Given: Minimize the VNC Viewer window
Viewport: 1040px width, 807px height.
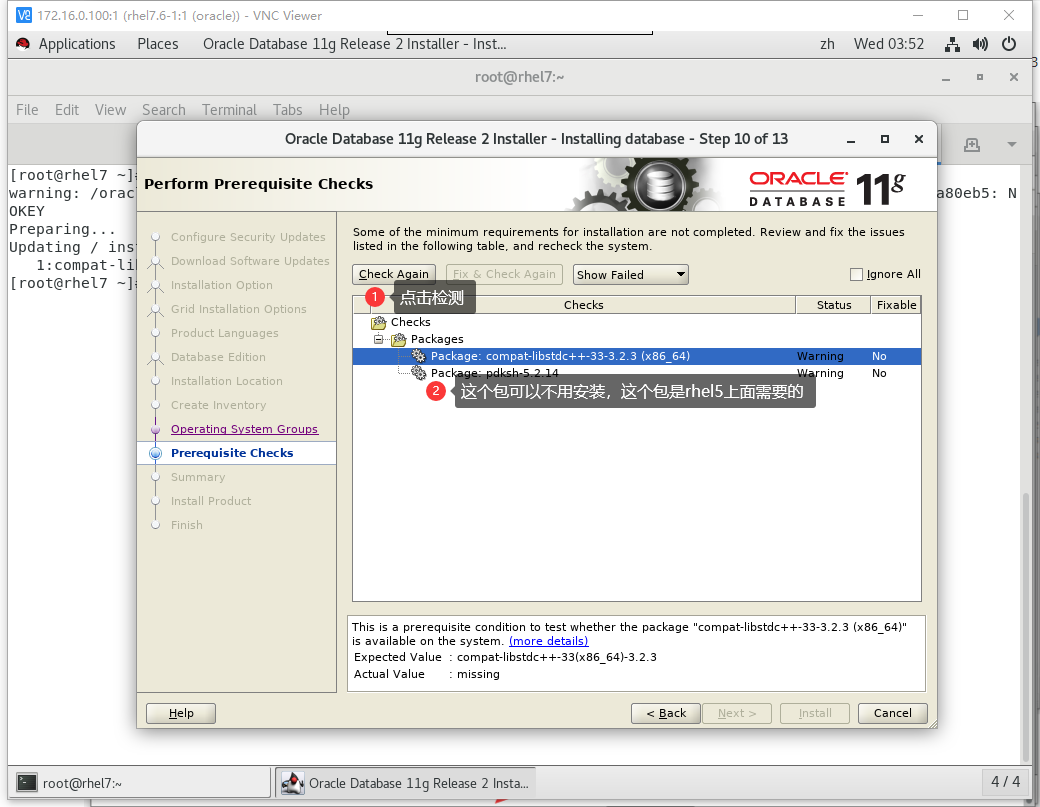Looking at the screenshot, I should (x=918, y=15).
